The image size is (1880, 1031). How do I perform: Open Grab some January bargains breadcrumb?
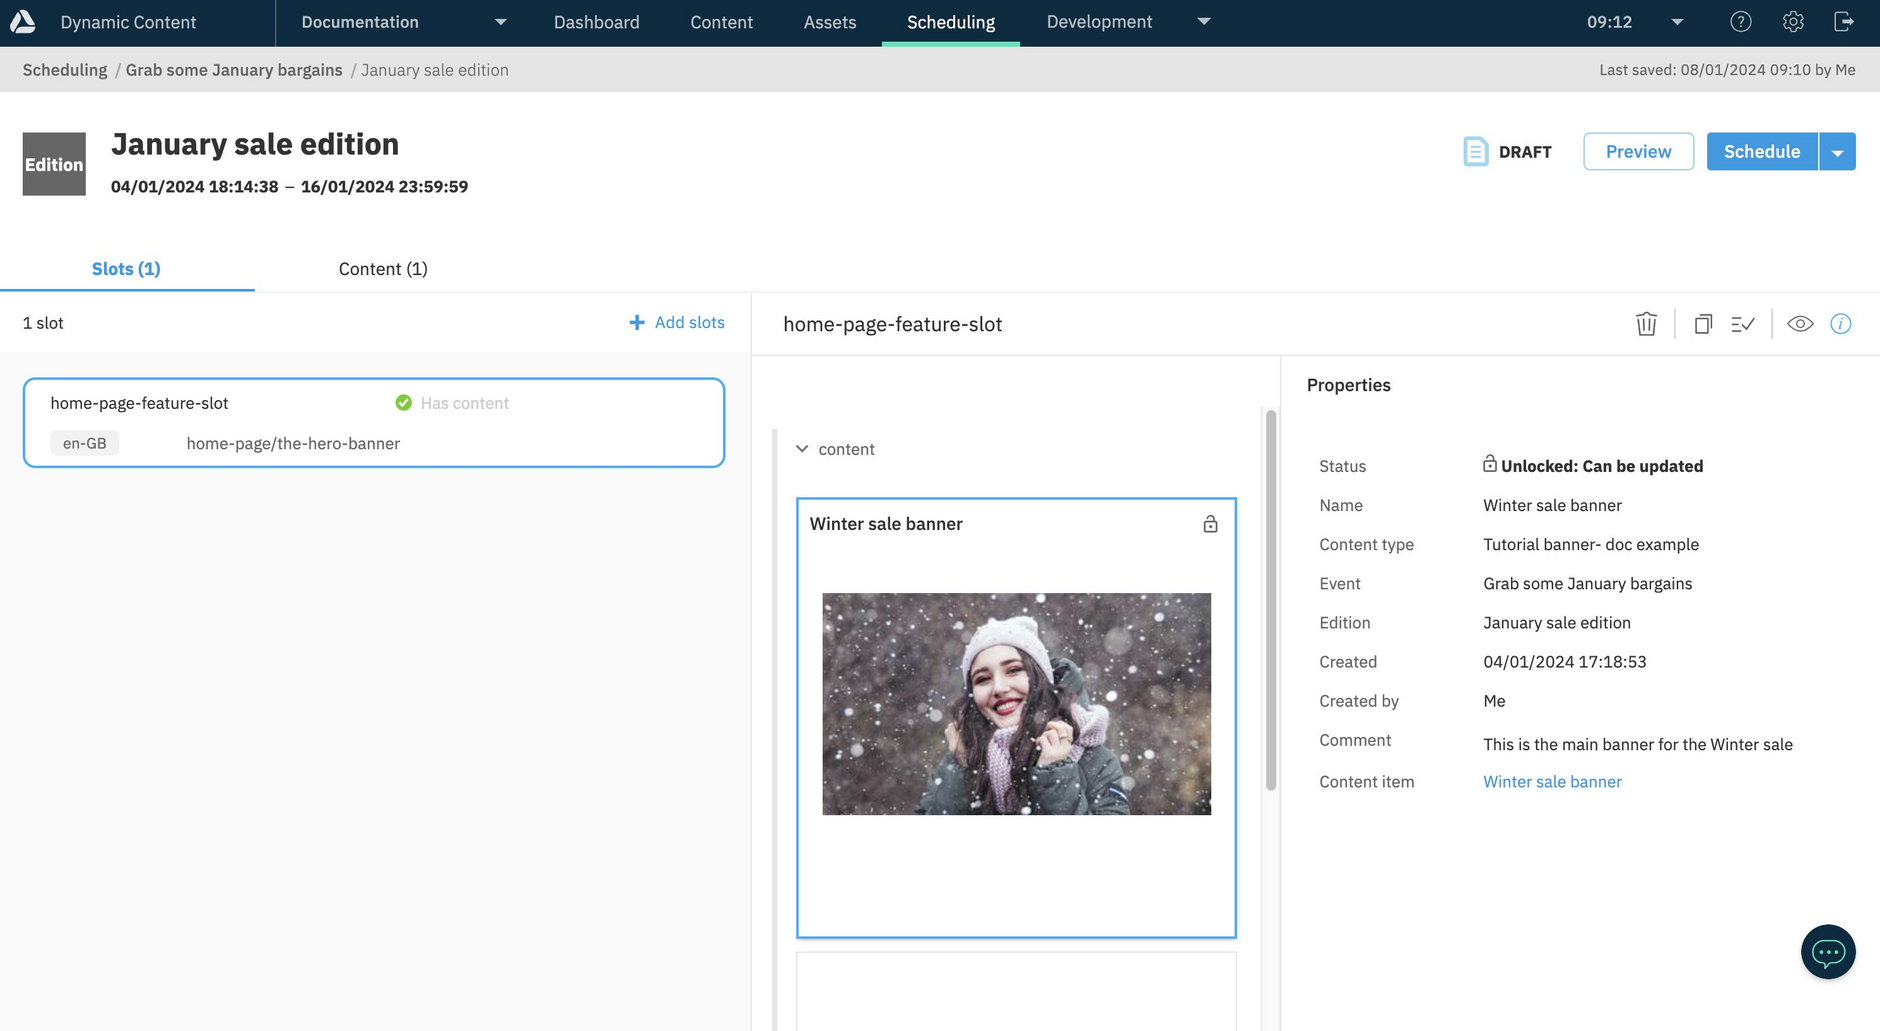pos(234,70)
